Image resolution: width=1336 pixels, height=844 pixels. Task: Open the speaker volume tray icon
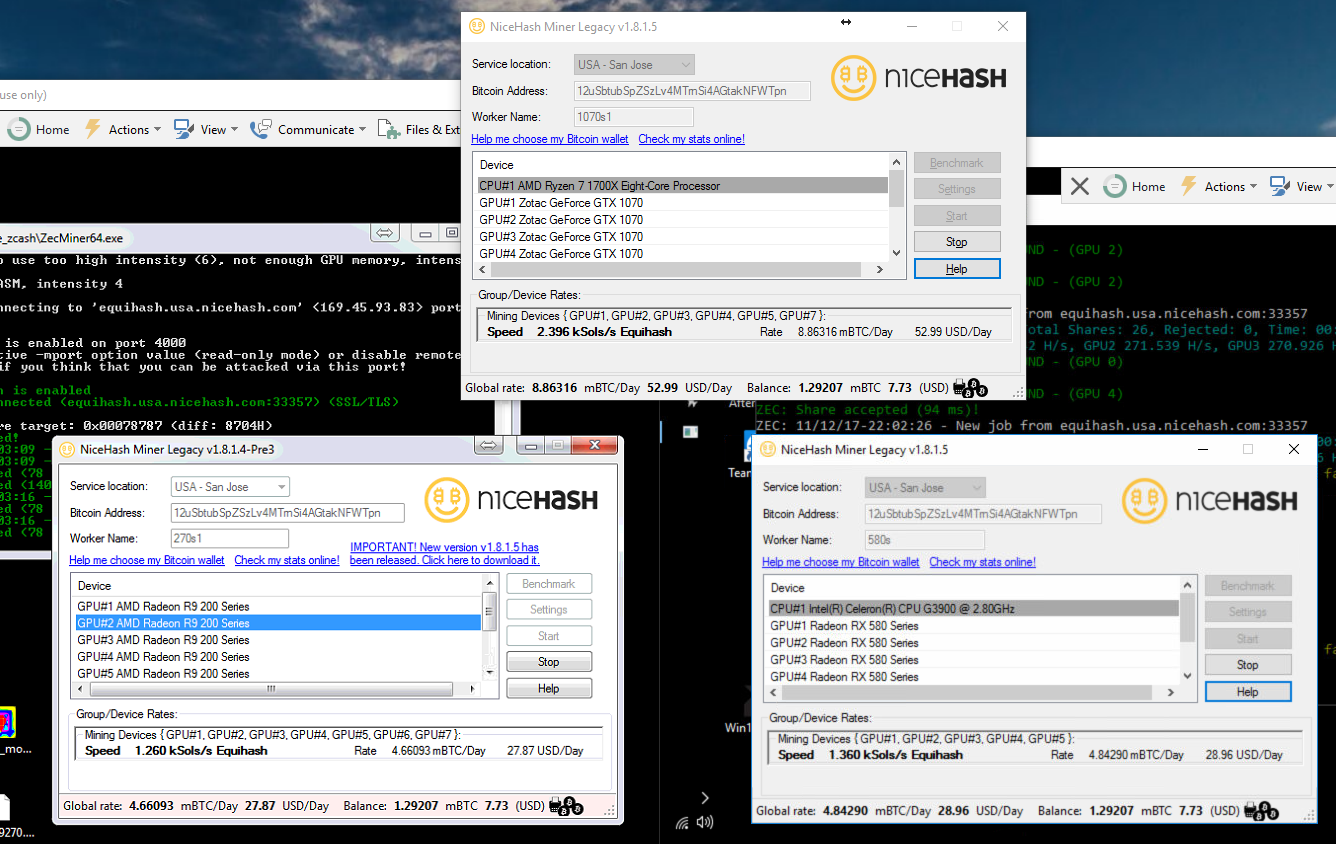(705, 823)
